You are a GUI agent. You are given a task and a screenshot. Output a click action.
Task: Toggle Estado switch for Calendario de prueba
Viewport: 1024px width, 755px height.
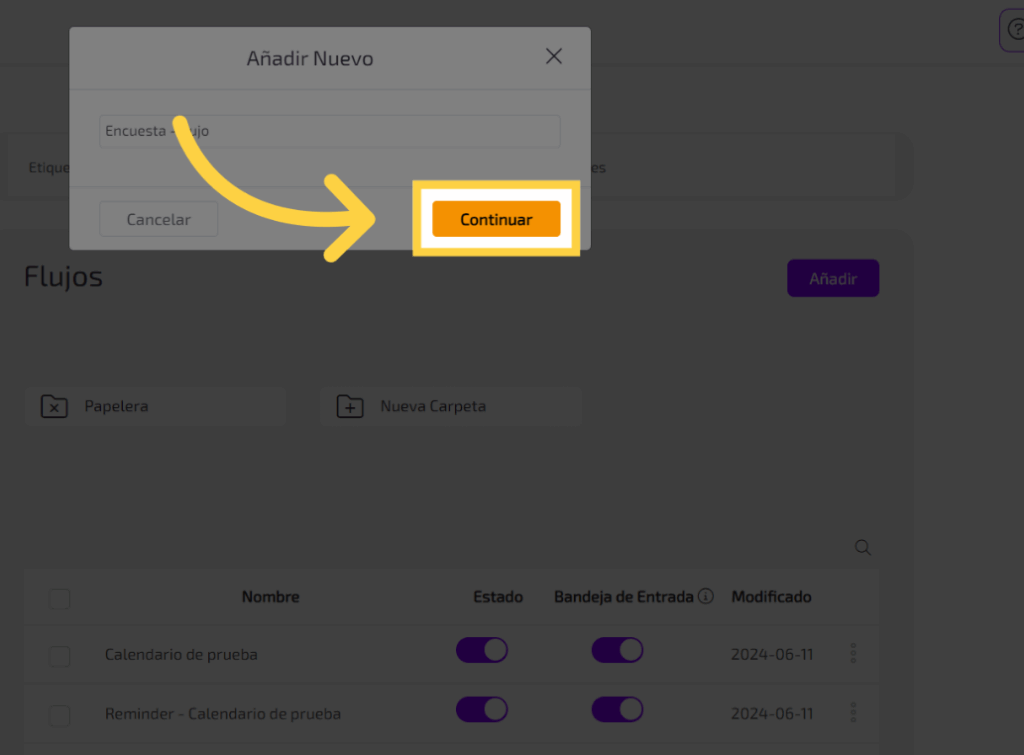482,651
